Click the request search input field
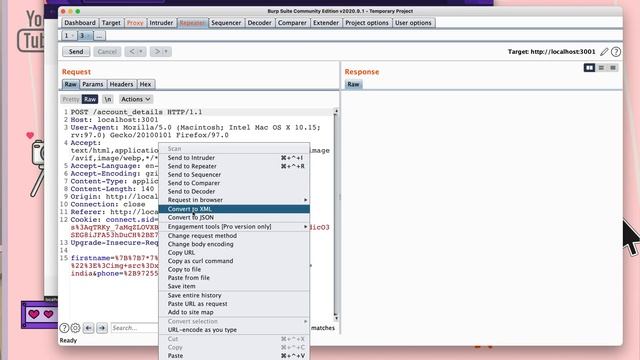 click(x=134, y=328)
